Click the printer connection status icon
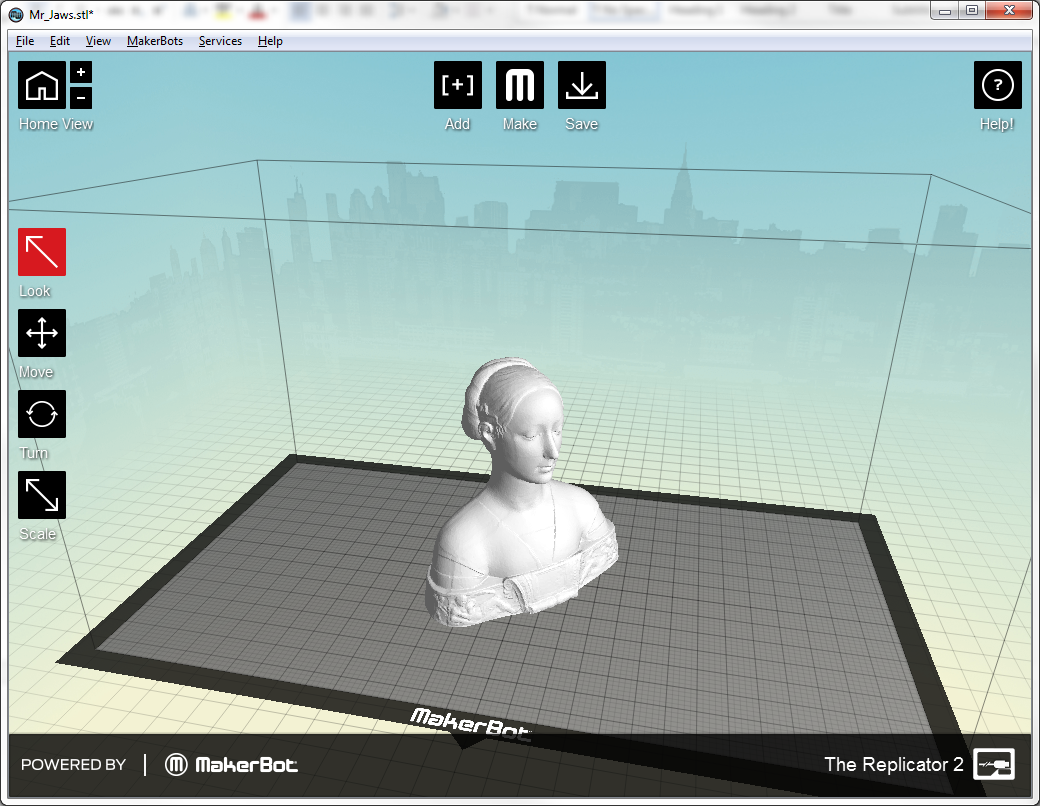 coord(994,765)
